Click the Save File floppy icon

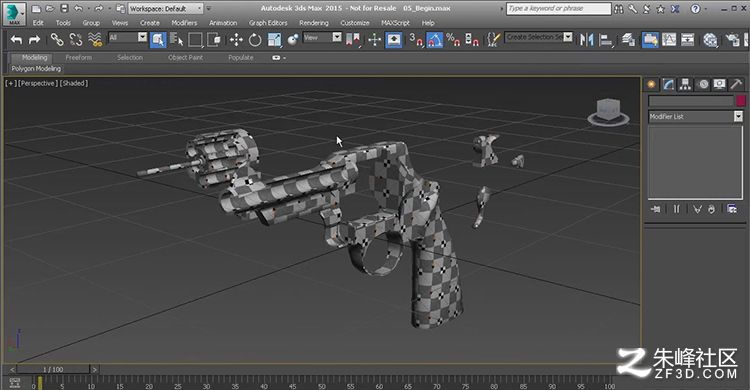pyautogui.click(x=64, y=9)
